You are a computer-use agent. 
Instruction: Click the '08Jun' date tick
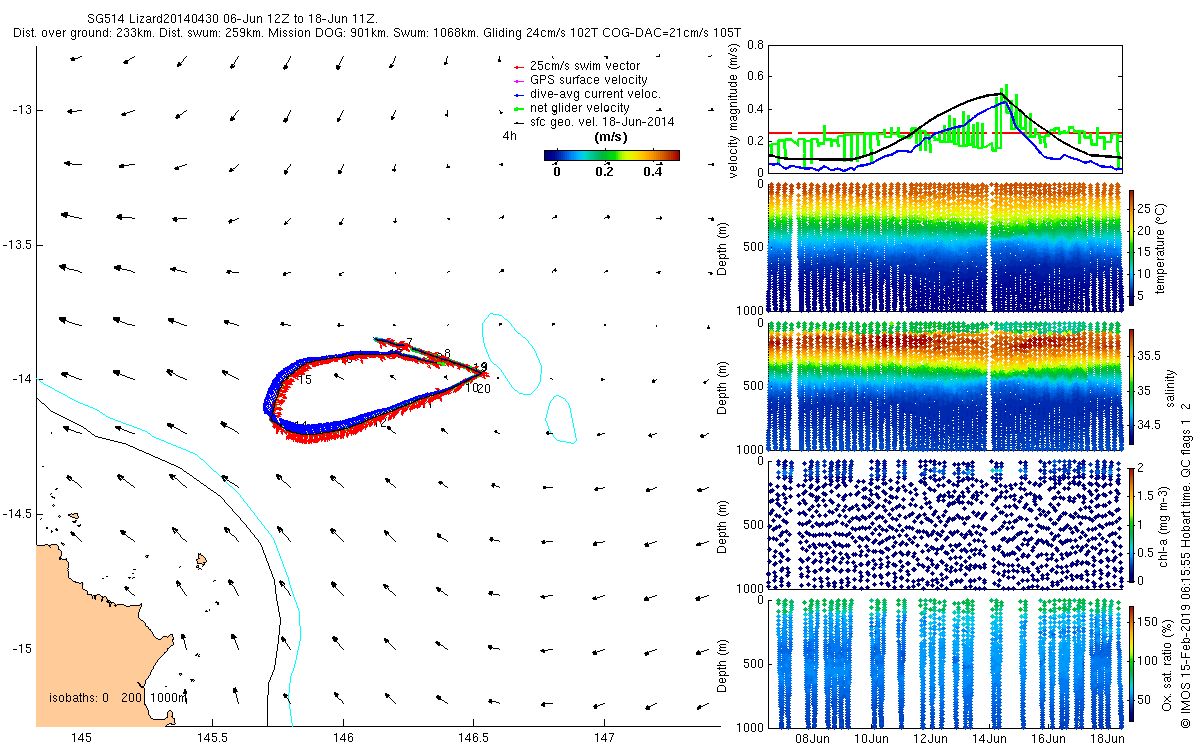pos(812,740)
